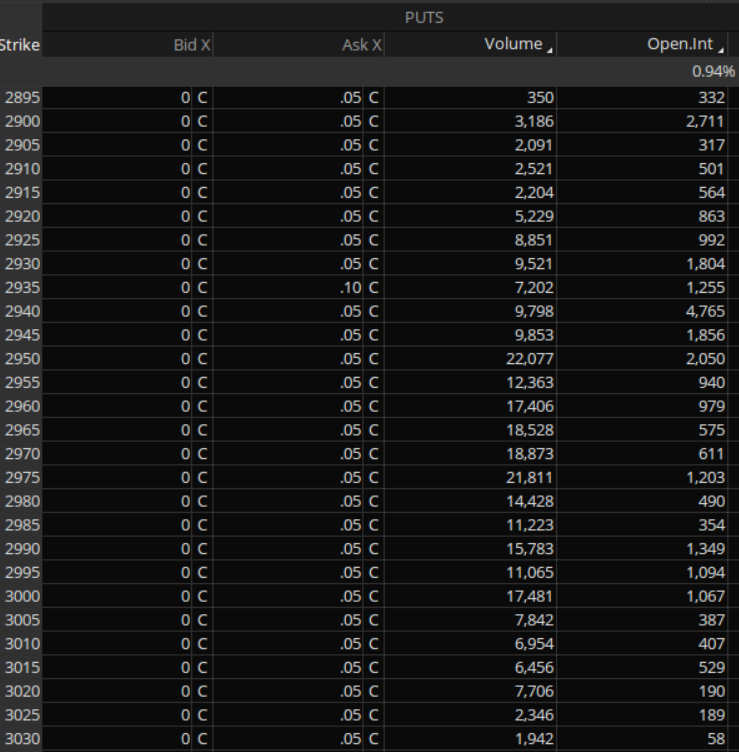Click the bid price for strike 2900
This screenshot has height=752, width=739.
pos(185,121)
